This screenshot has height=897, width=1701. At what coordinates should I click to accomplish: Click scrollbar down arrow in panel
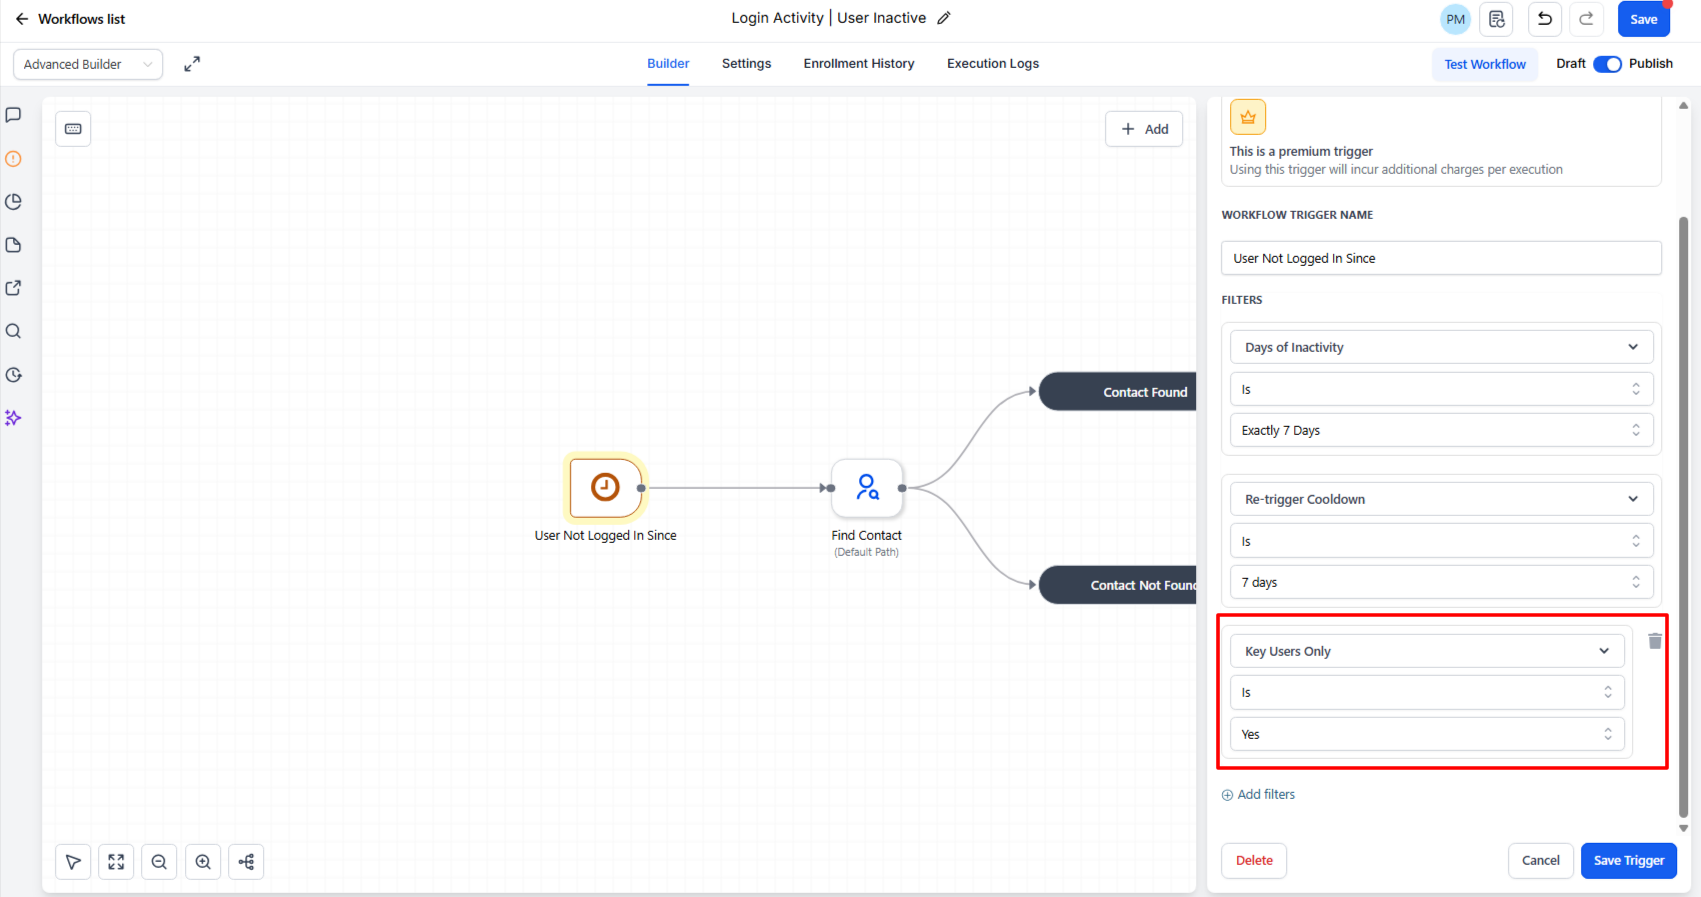pyautogui.click(x=1683, y=828)
